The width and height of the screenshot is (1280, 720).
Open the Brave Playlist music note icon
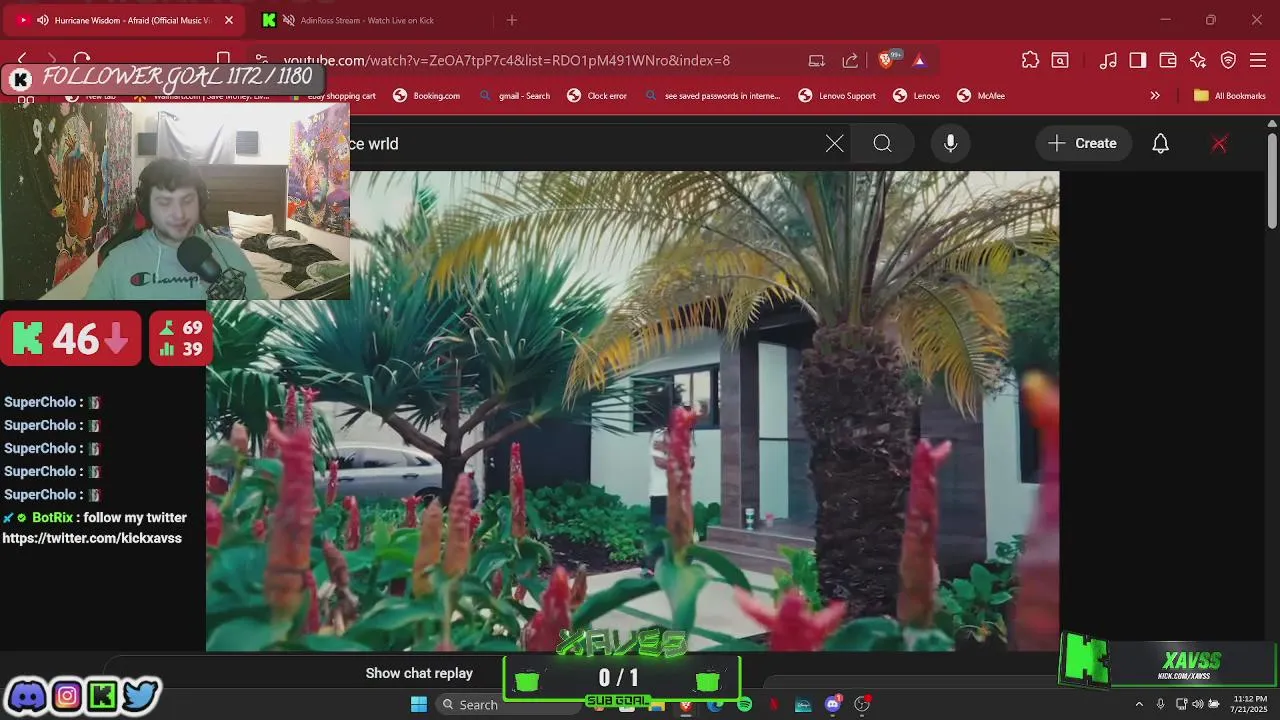(1108, 60)
